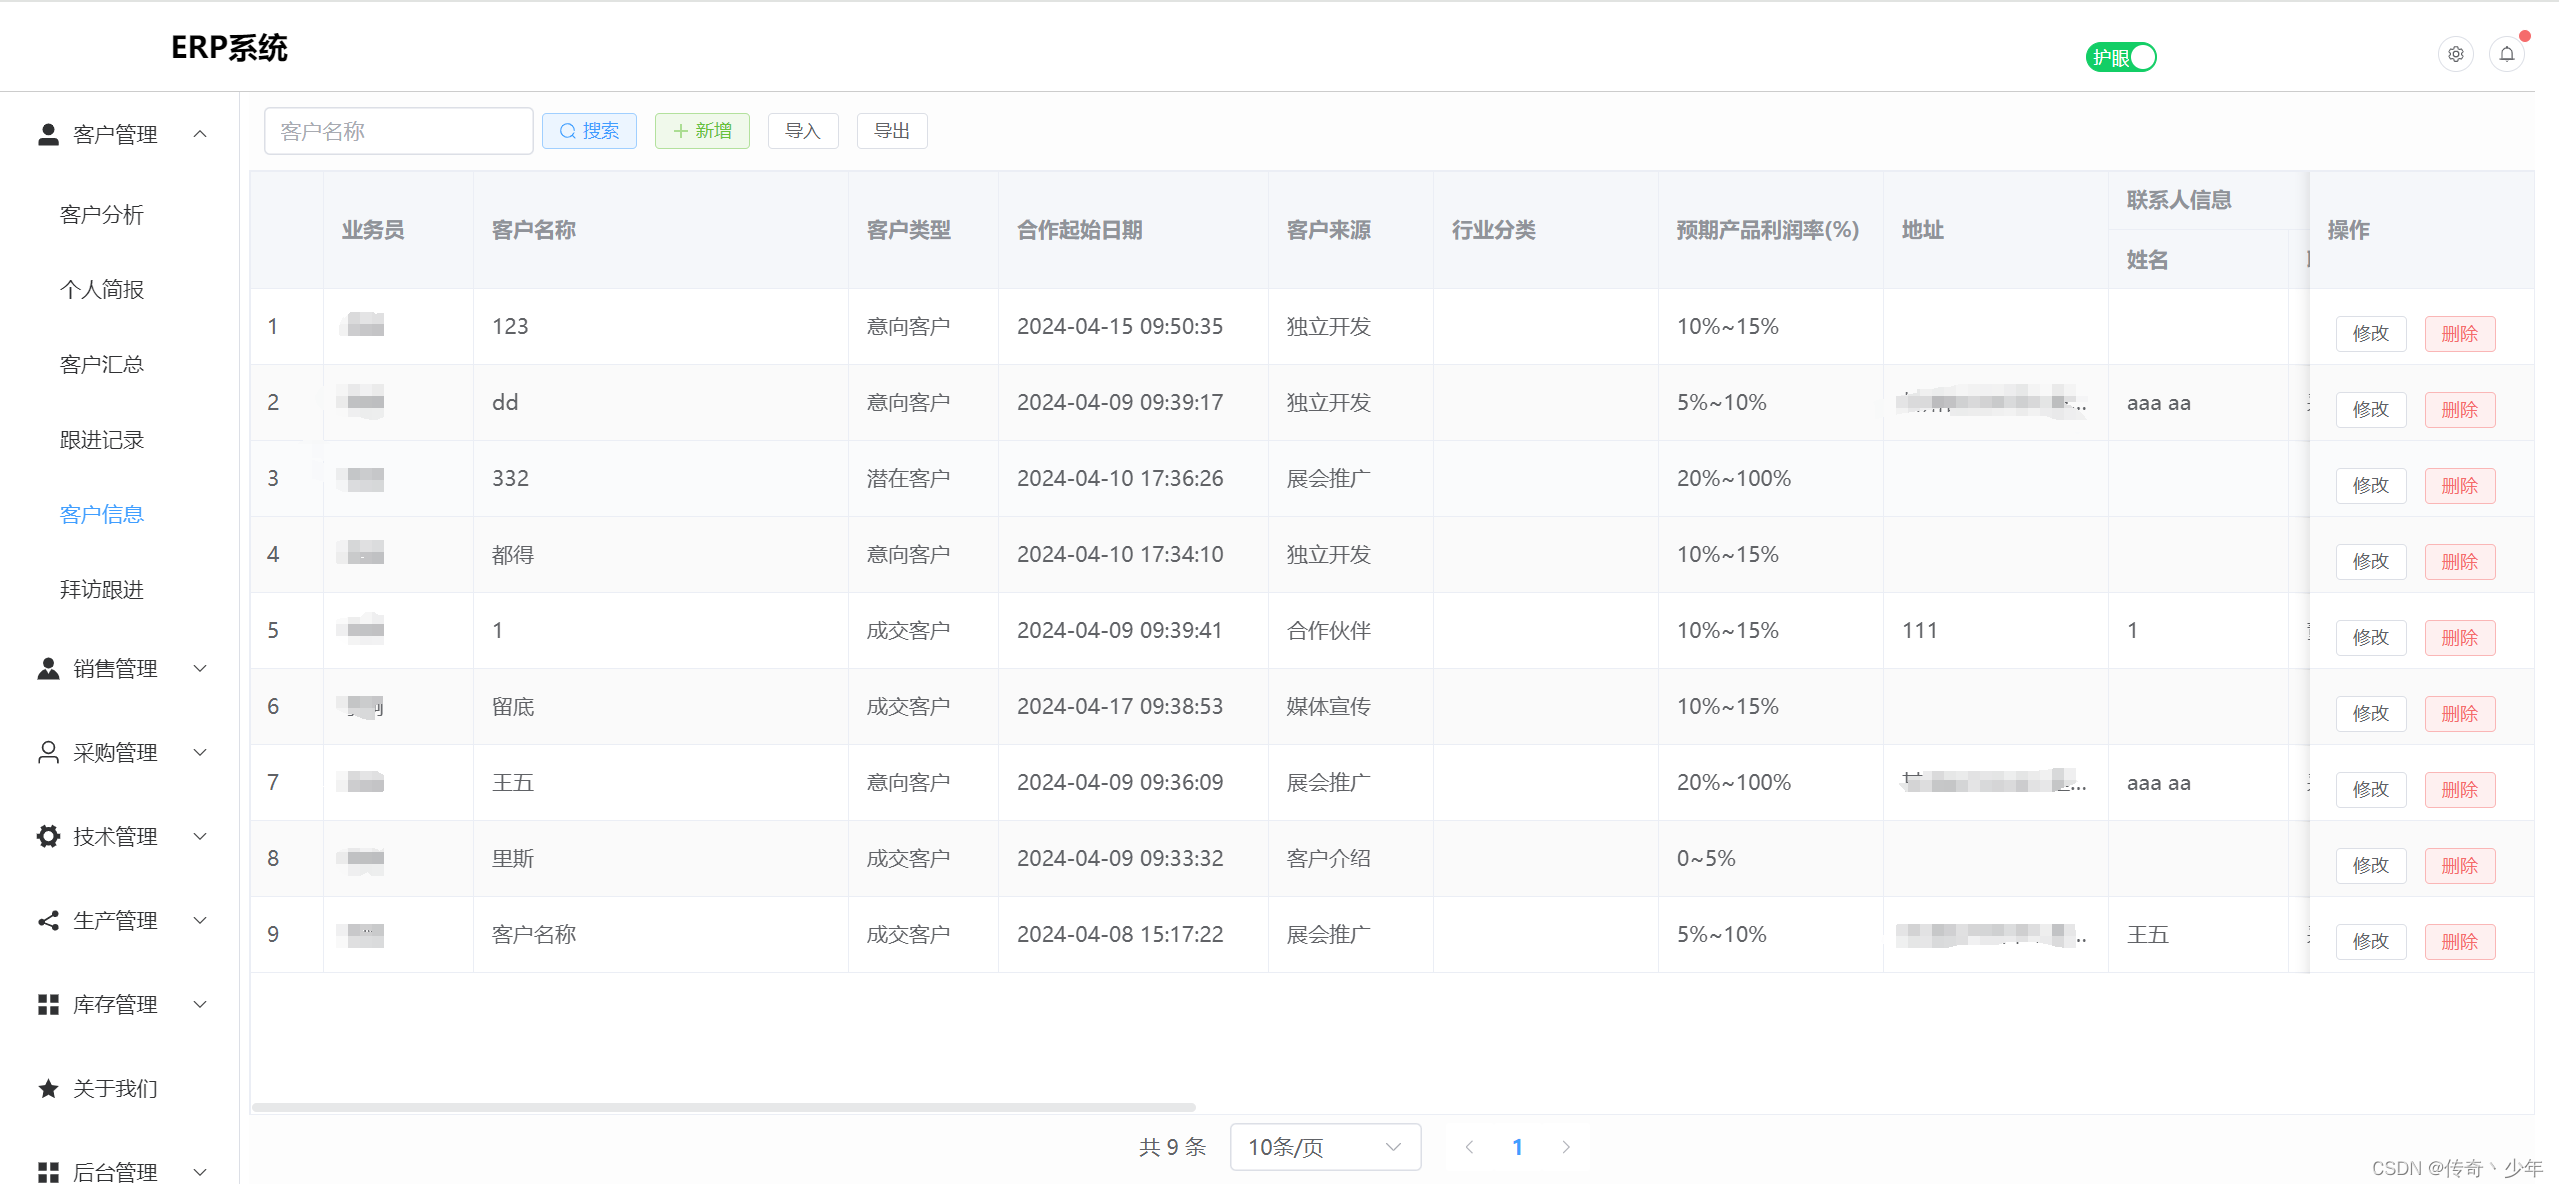
Task: Open 跟进记录 in the sidebar
Action: [x=102, y=440]
